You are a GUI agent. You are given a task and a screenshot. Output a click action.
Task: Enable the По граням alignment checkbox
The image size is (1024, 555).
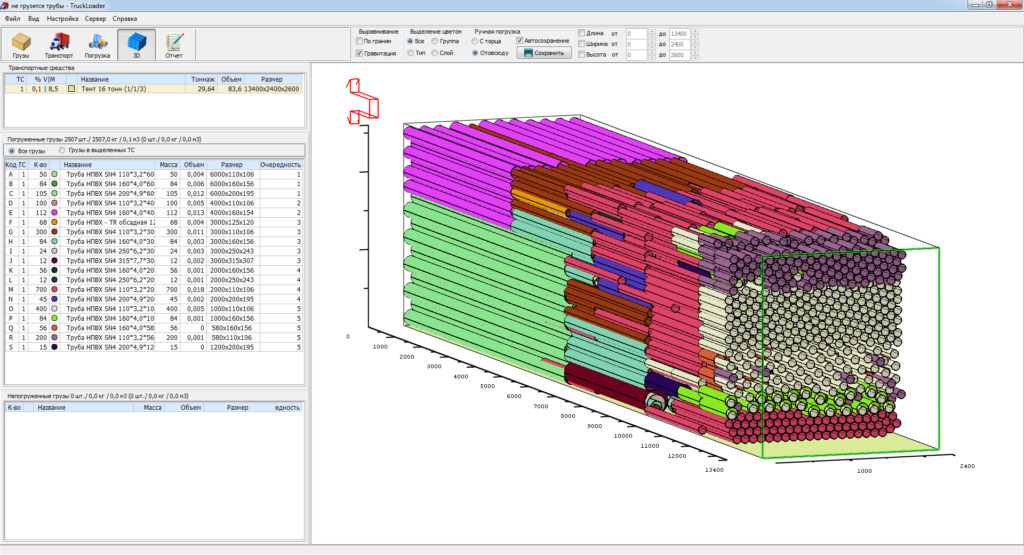[360, 41]
